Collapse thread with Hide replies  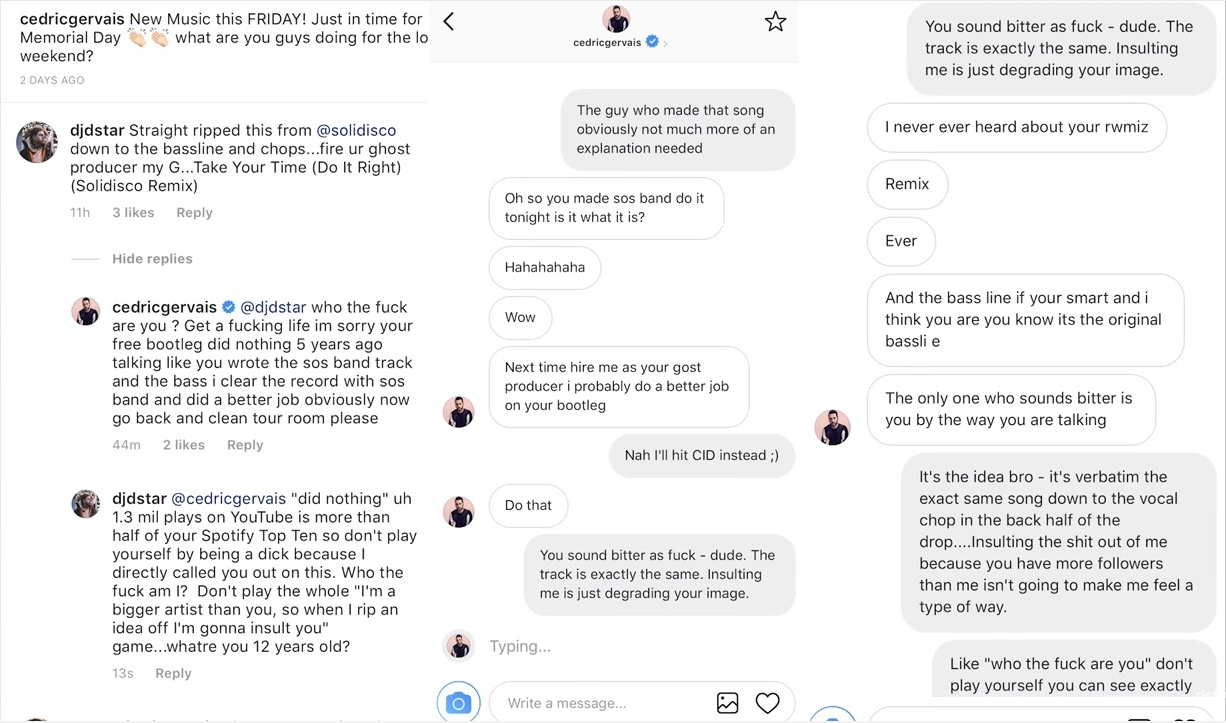152,259
